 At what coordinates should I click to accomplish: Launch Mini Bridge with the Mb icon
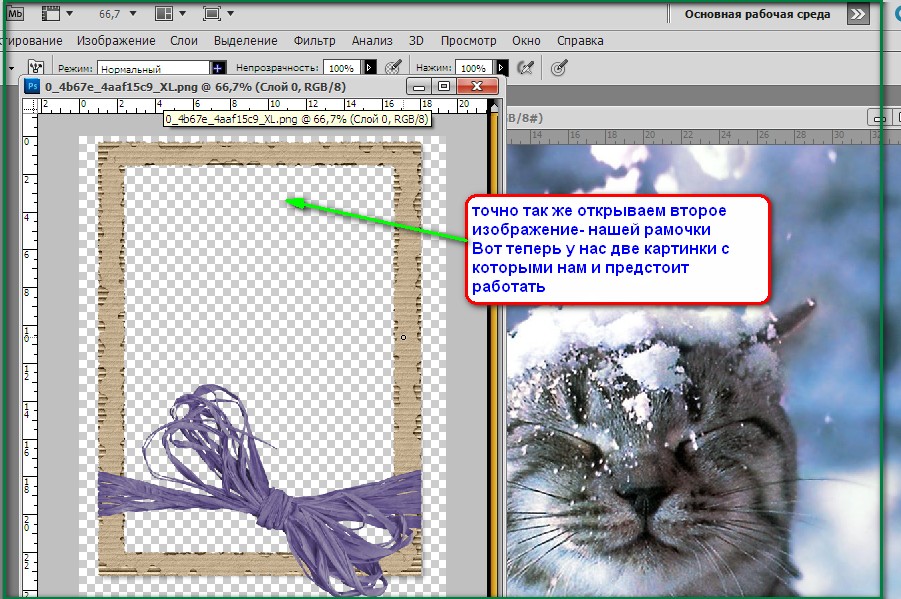[x=10, y=14]
